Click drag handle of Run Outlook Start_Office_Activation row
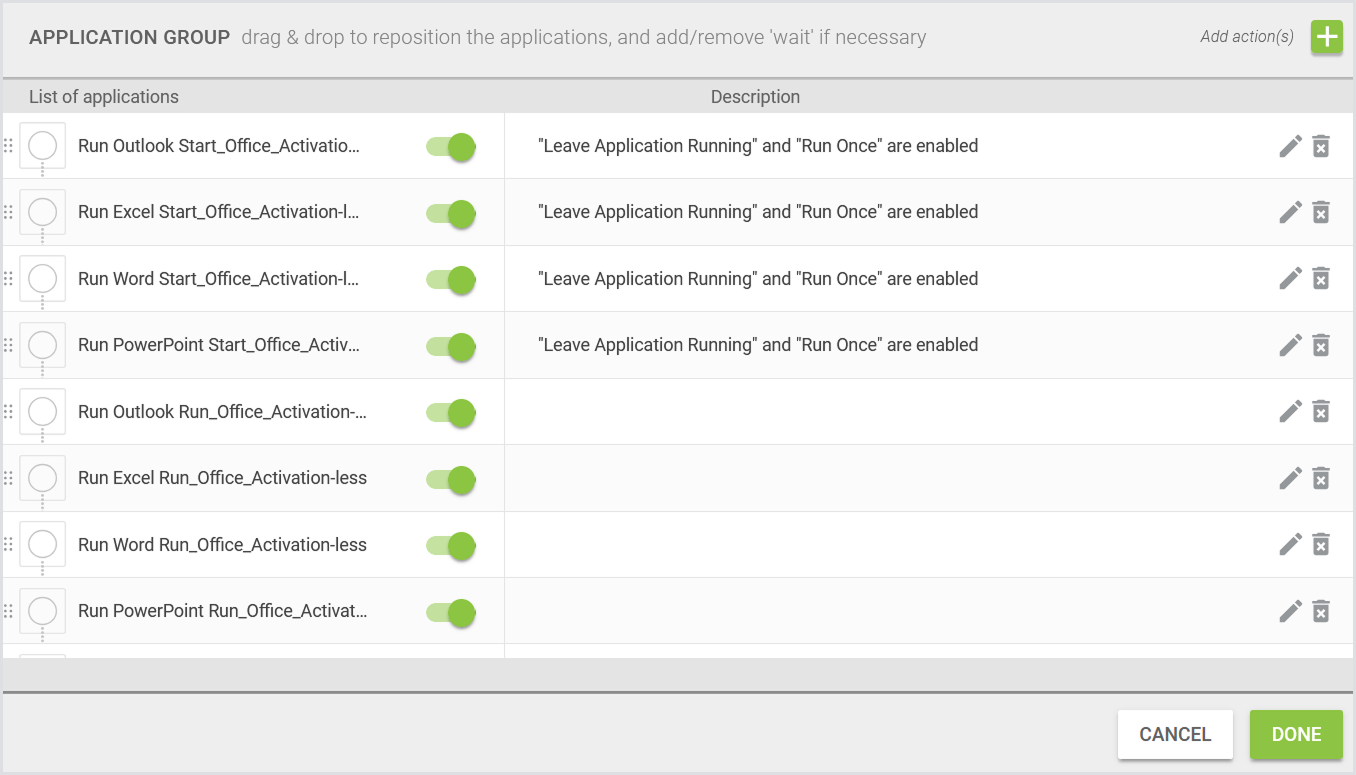The image size is (1356, 775). pos(8,146)
